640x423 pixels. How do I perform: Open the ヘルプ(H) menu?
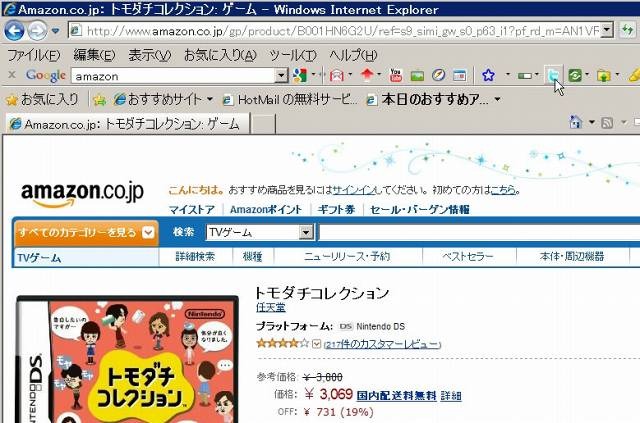point(353,55)
